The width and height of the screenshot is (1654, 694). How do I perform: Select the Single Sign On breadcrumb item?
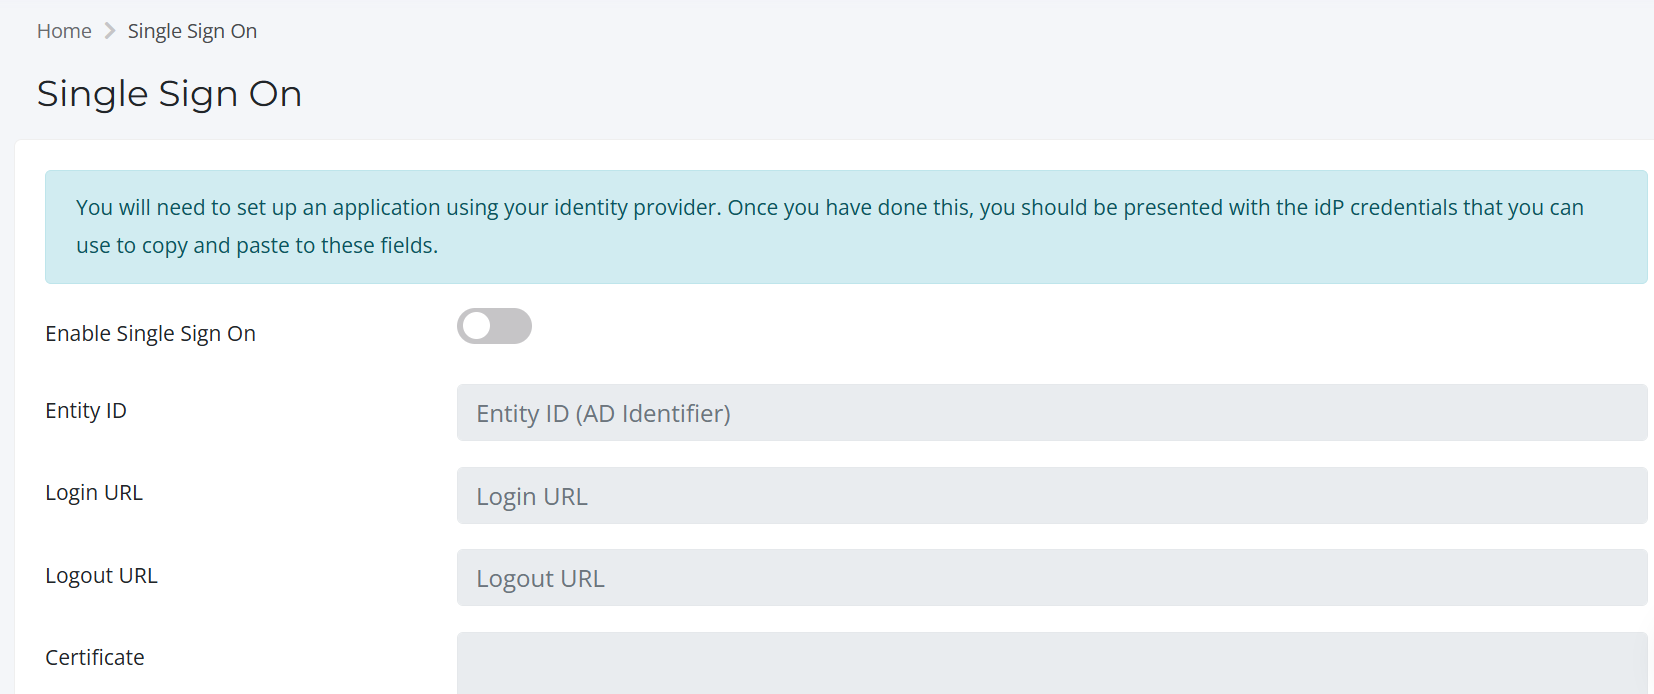[x=192, y=31]
